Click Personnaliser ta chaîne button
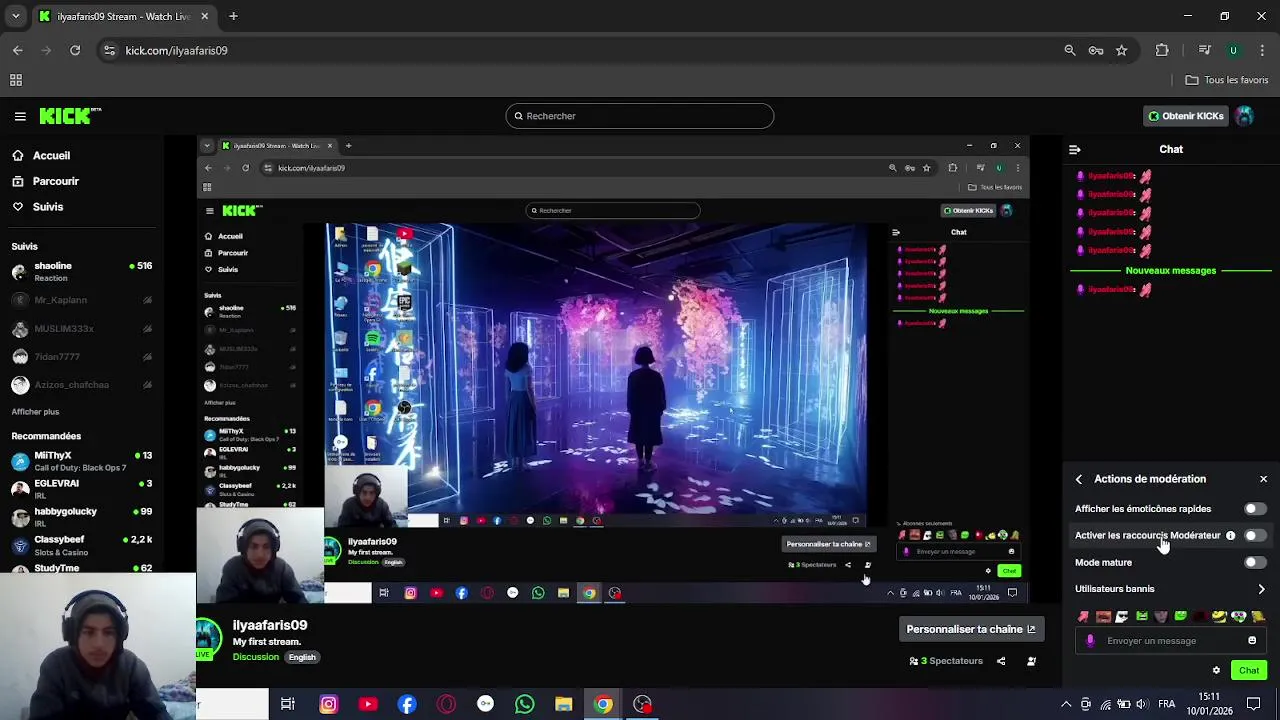Viewport: 1280px width, 720px height. (971, 630)
